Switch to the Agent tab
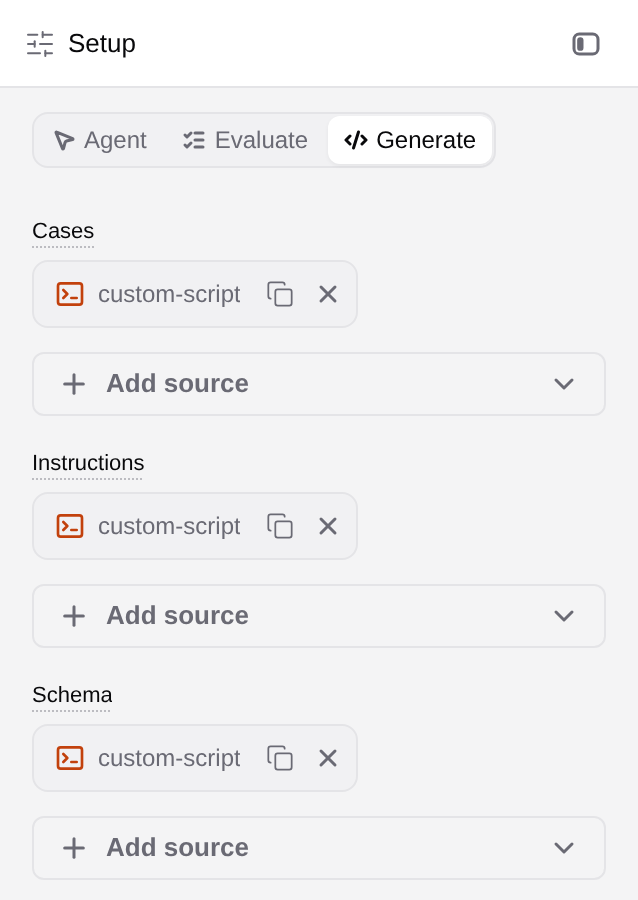 101,140
